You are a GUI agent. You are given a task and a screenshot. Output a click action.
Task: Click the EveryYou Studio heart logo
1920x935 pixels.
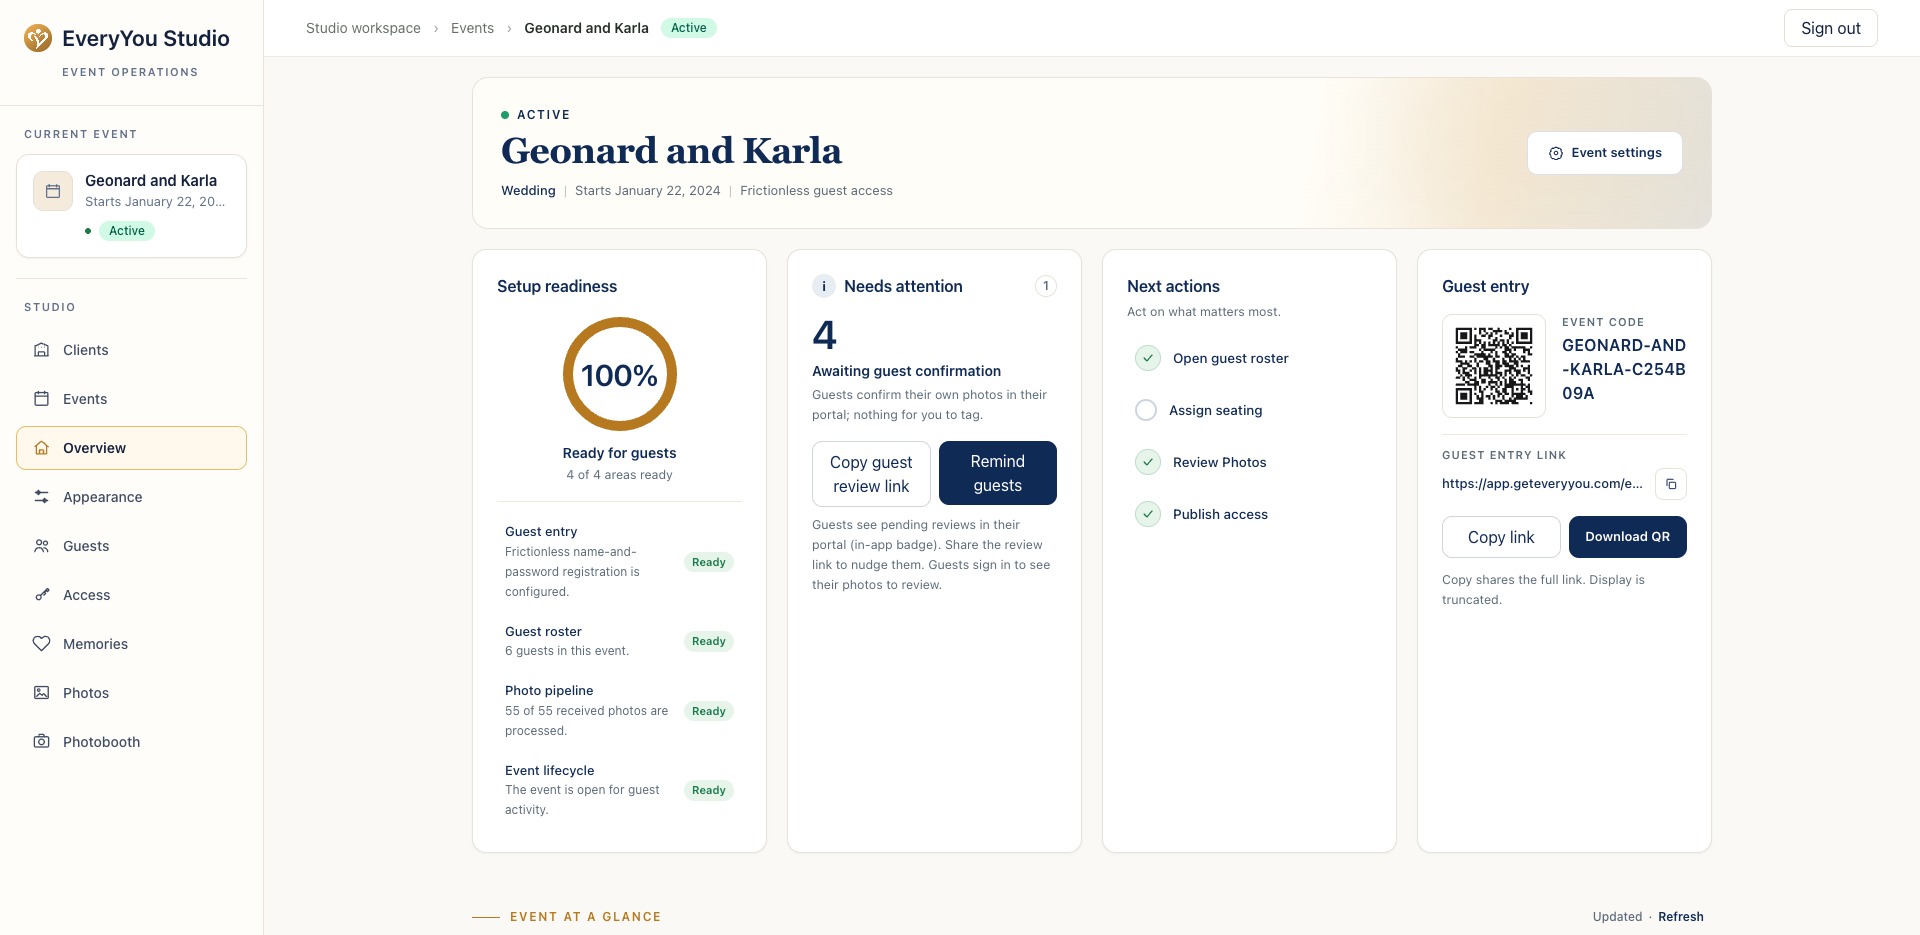coord(38,38)
